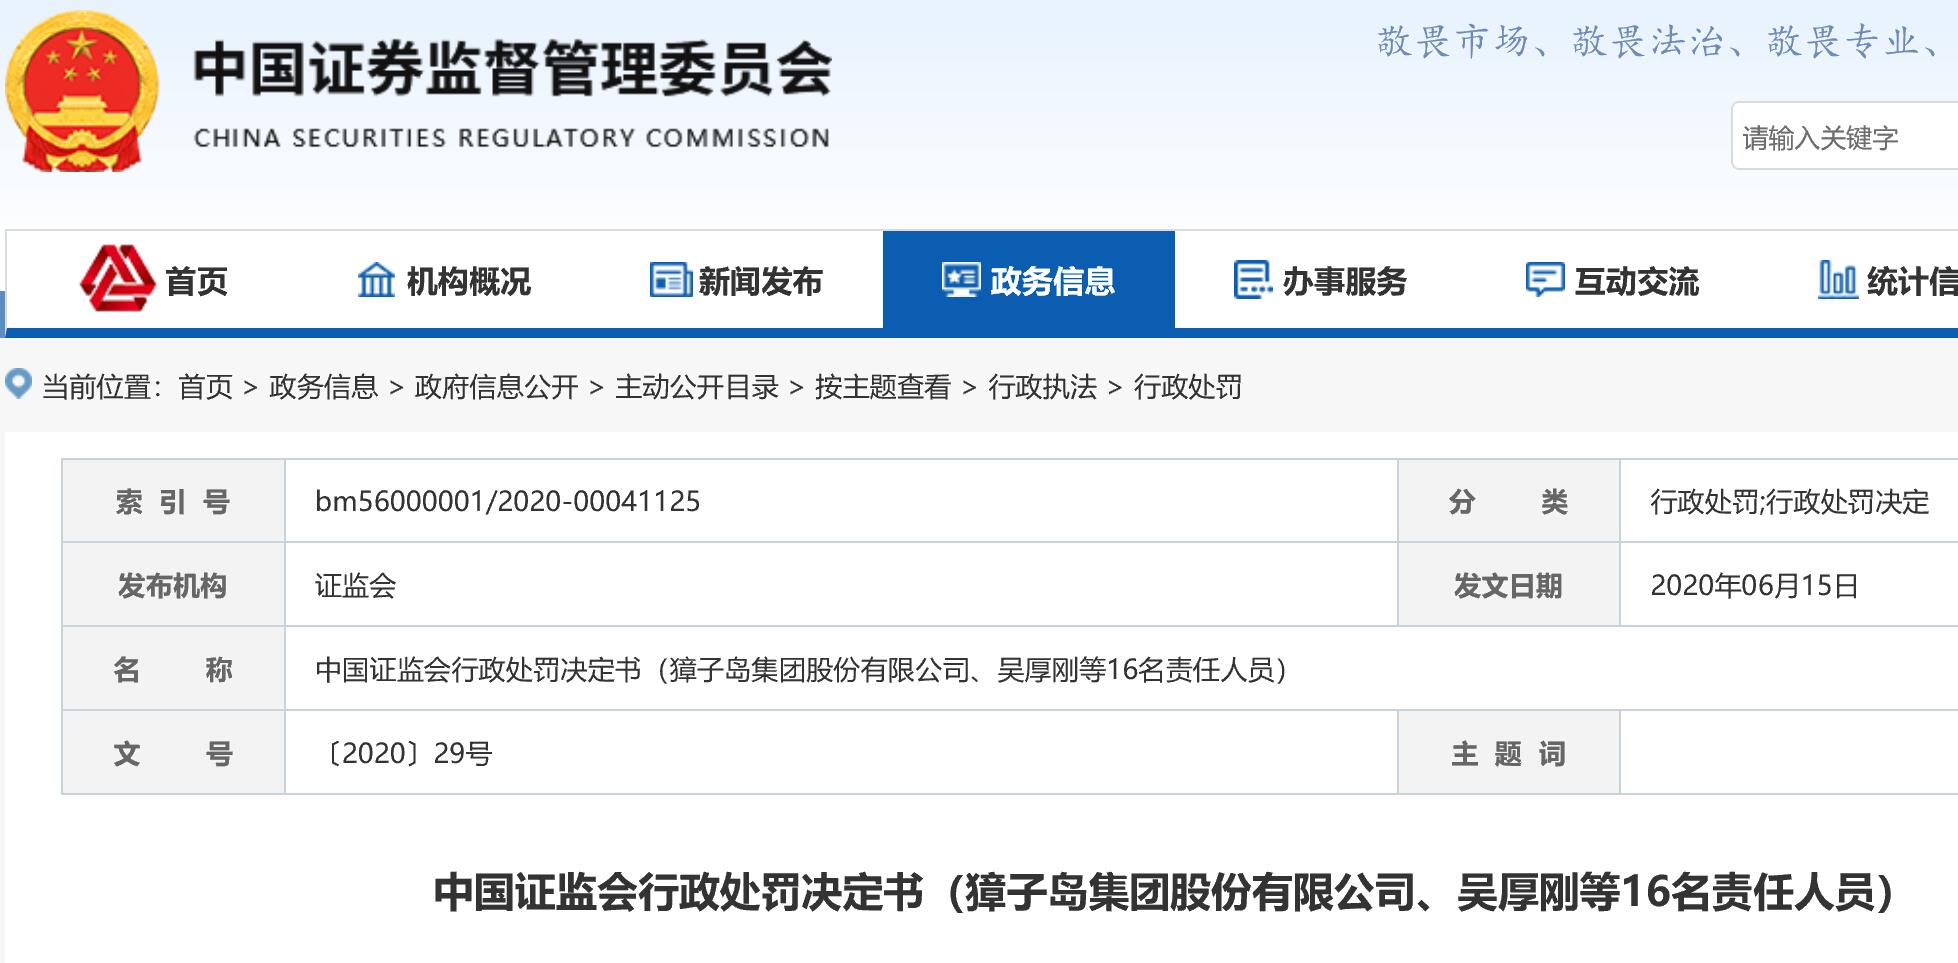Click the monitor icon beside 政务信息
The image size is (1958, 963).
(961, 280)
